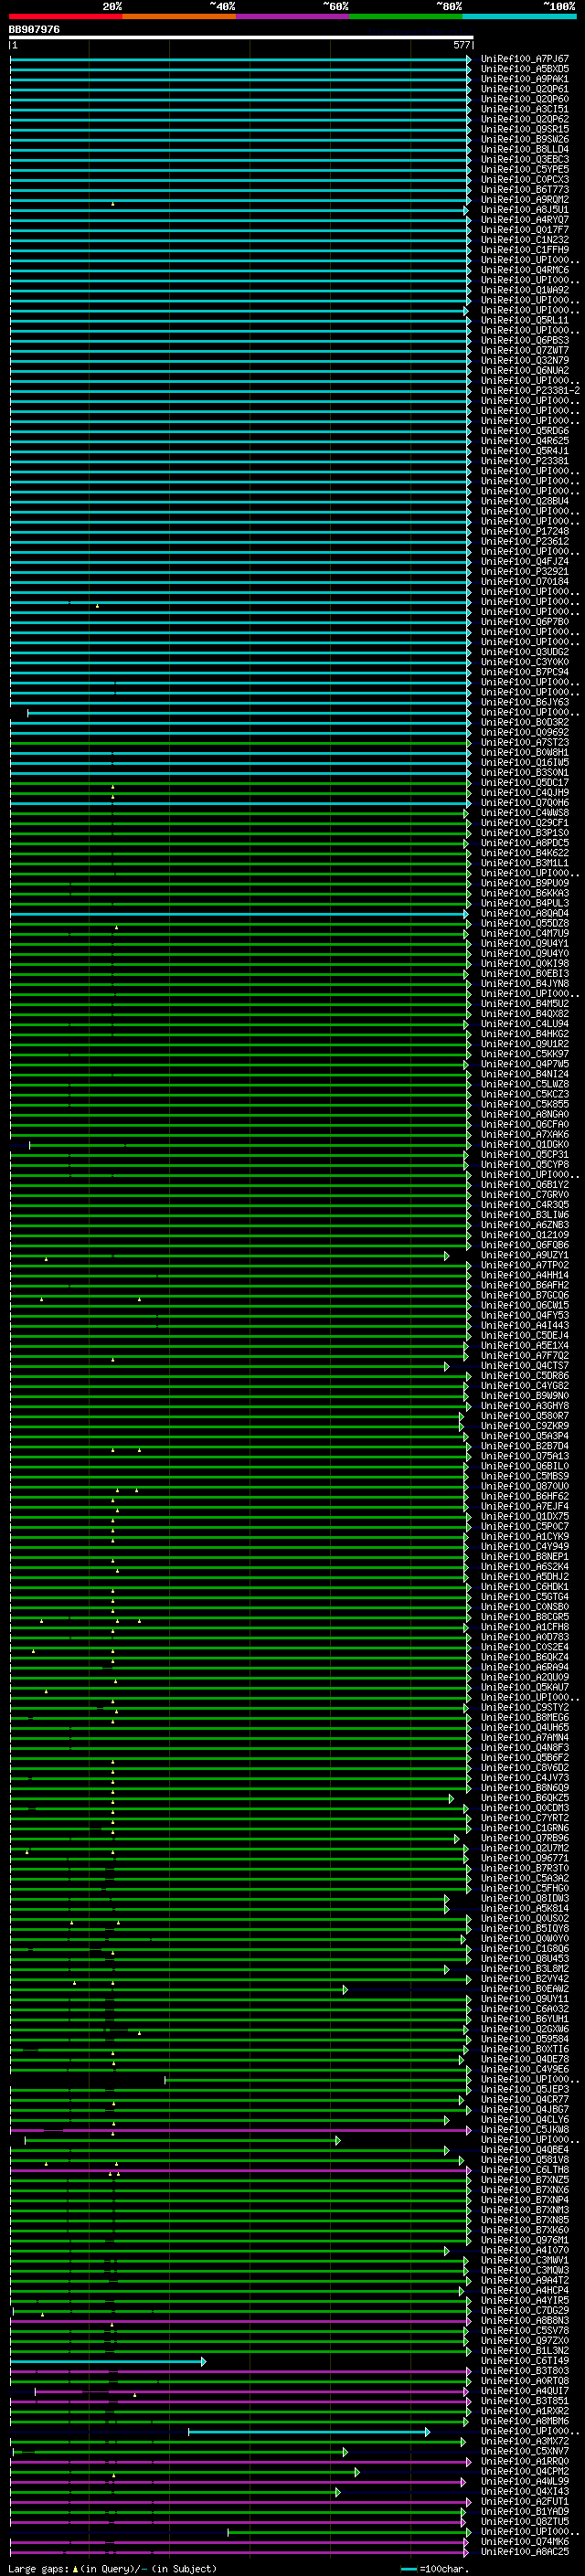The image size is (585, 2576).
Task: Select label UniRef100_Q5RDG6
Action: [x=524, y=431]
